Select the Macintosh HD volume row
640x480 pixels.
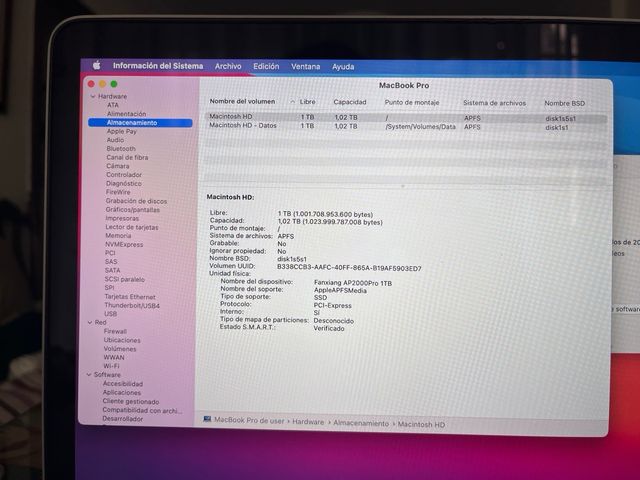point(406,118)
